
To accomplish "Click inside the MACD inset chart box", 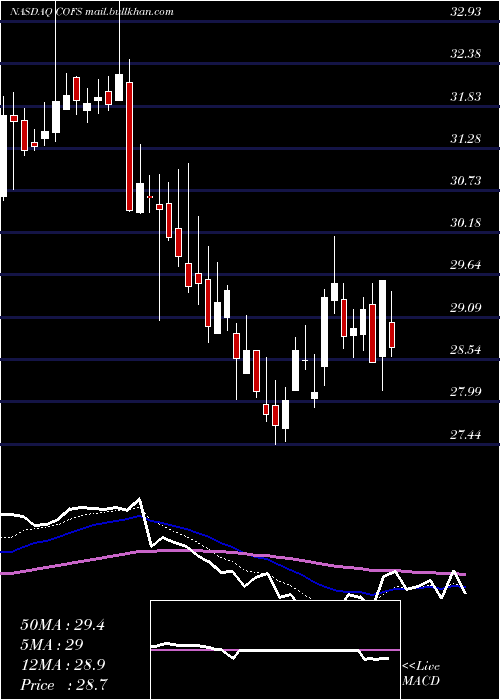I will tap(275, 650).
